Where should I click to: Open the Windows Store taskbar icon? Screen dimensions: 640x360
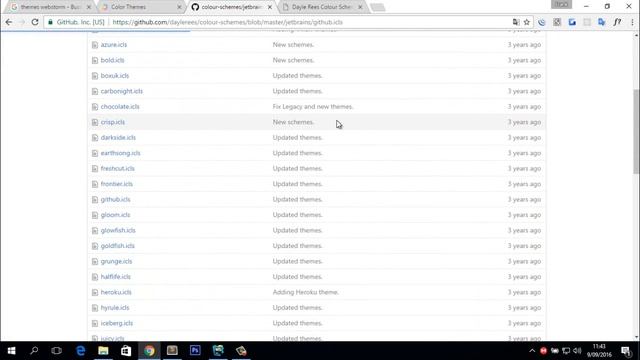[x=126, y=351]
